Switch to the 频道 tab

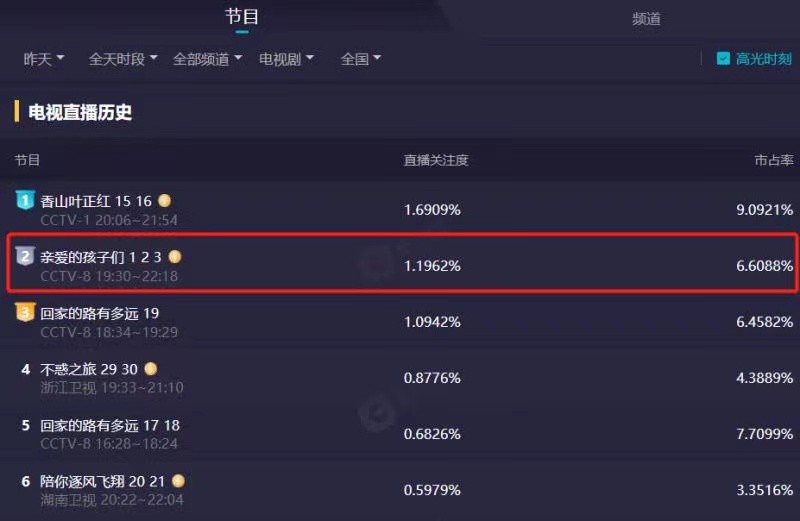[x=646, y=18]
